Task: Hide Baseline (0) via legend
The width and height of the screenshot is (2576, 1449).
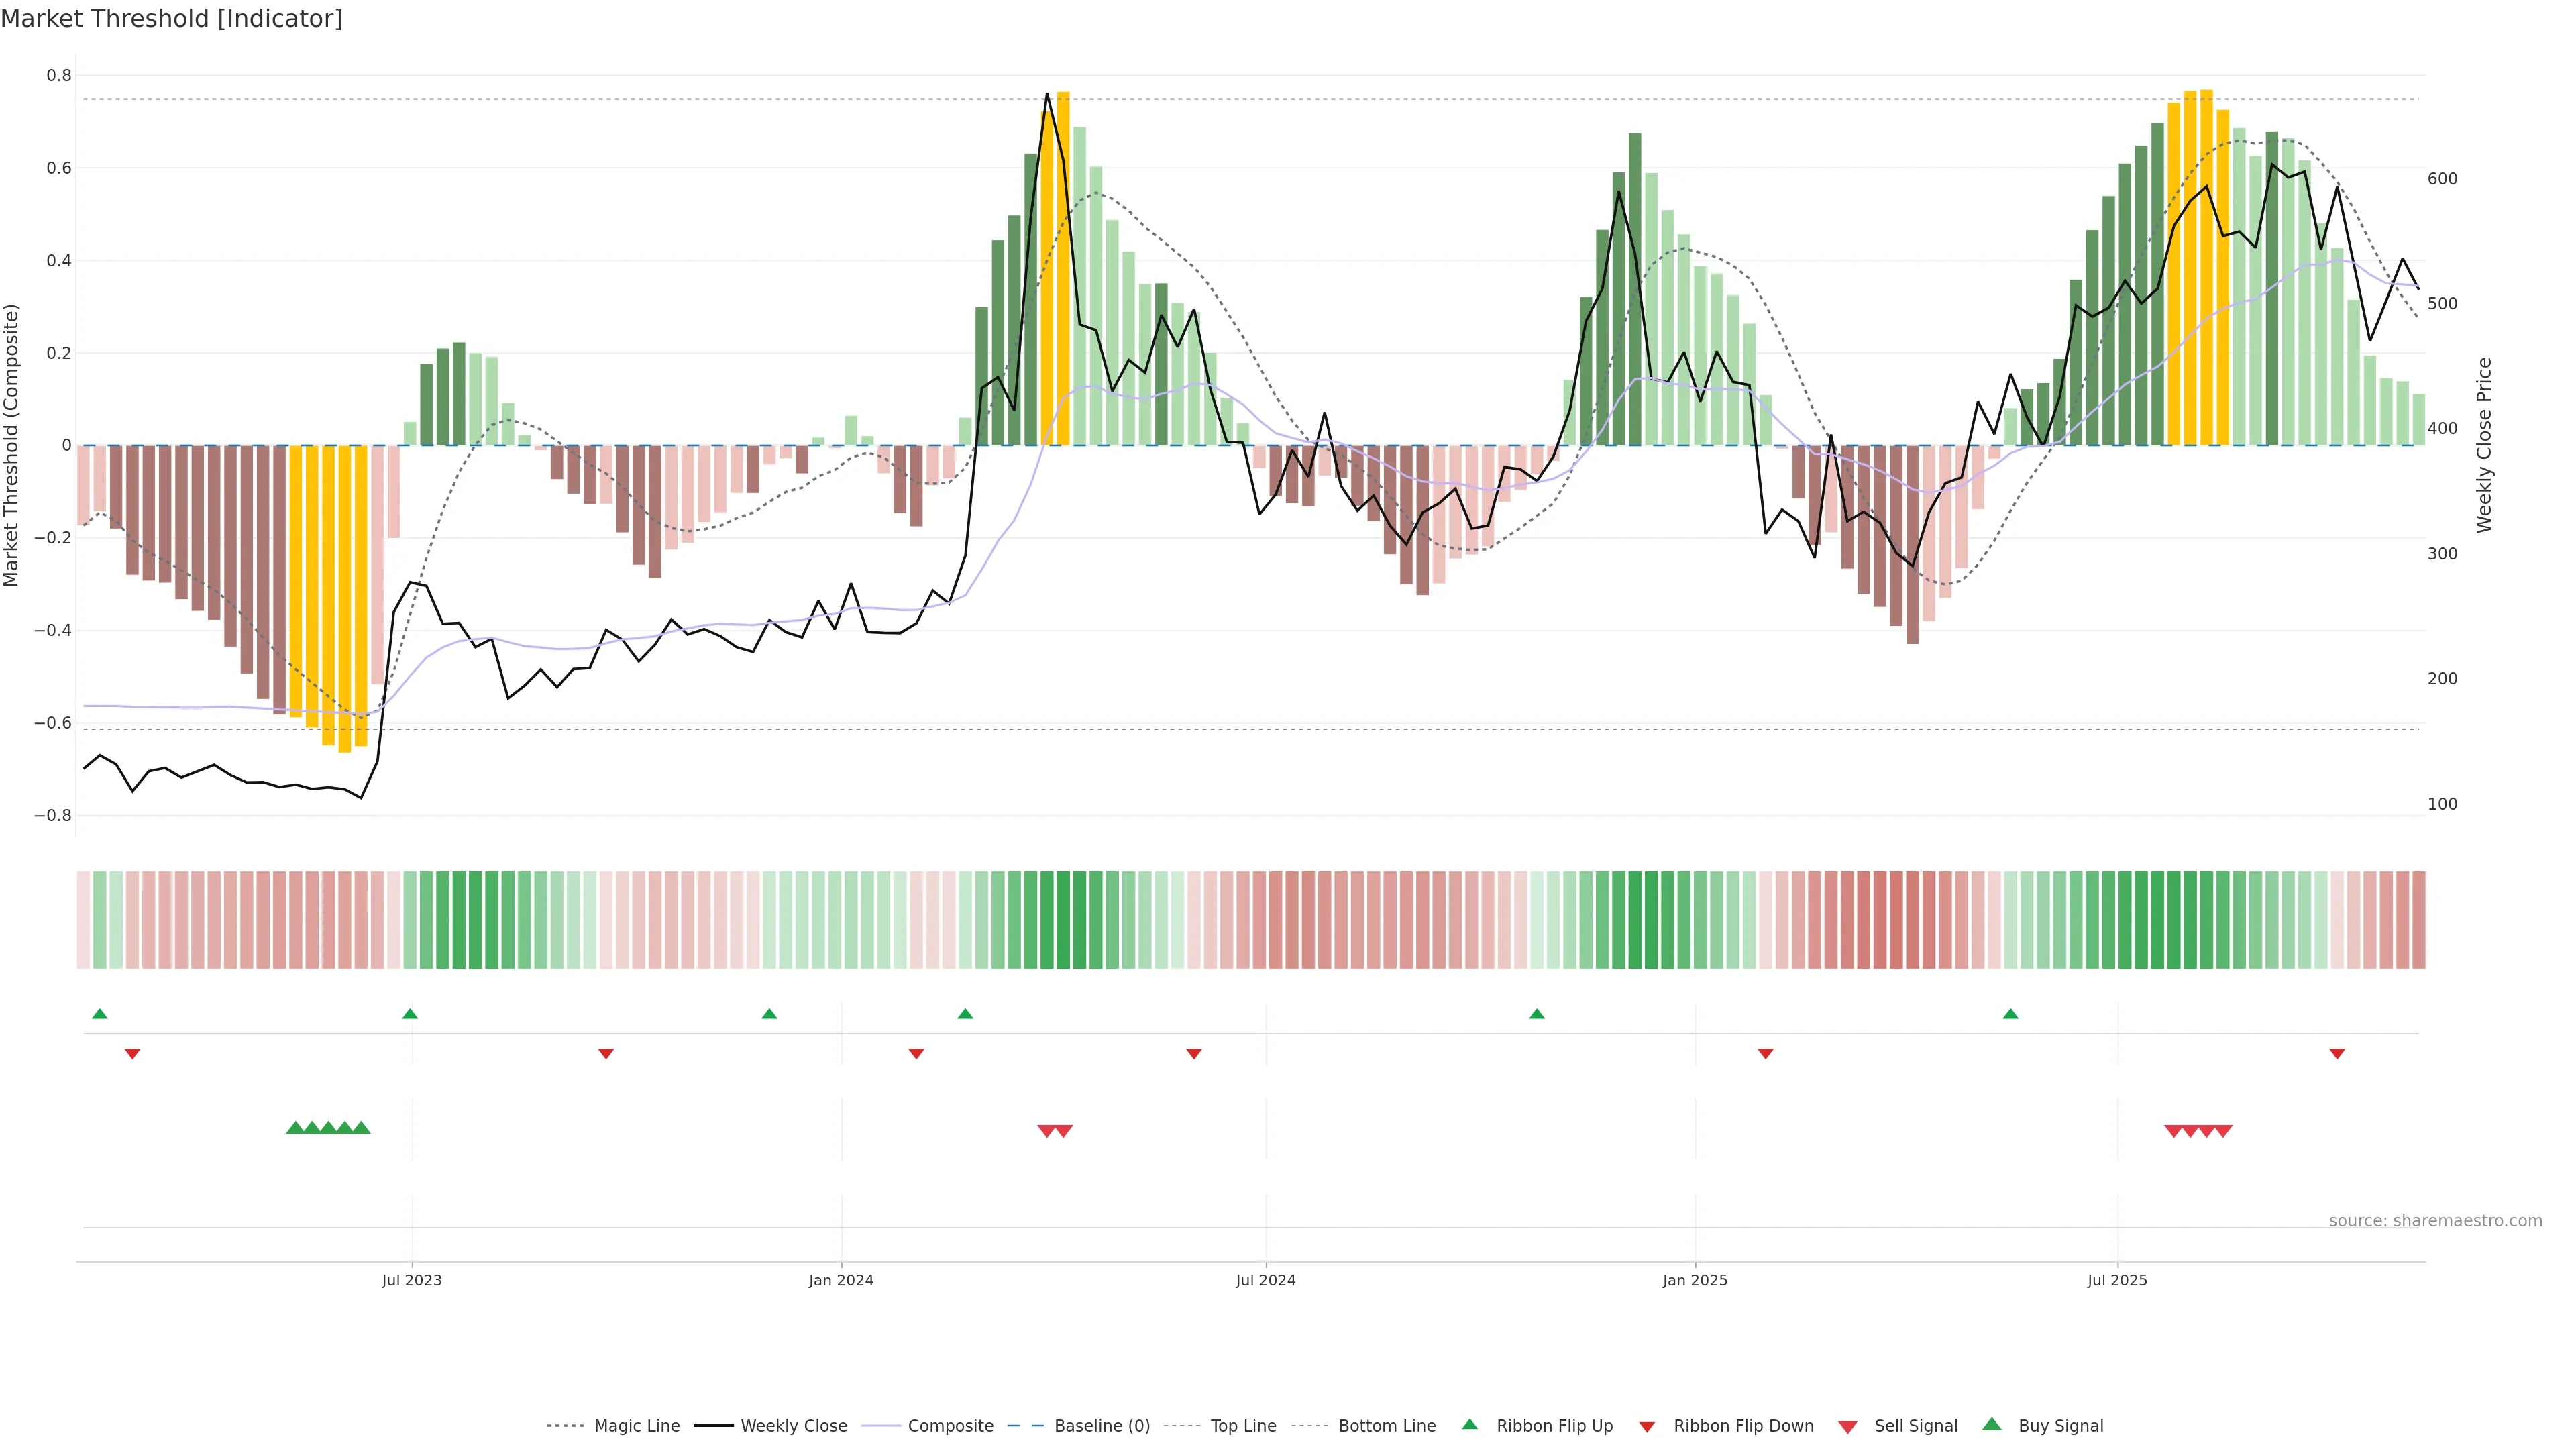Action: point(1101,1426)
